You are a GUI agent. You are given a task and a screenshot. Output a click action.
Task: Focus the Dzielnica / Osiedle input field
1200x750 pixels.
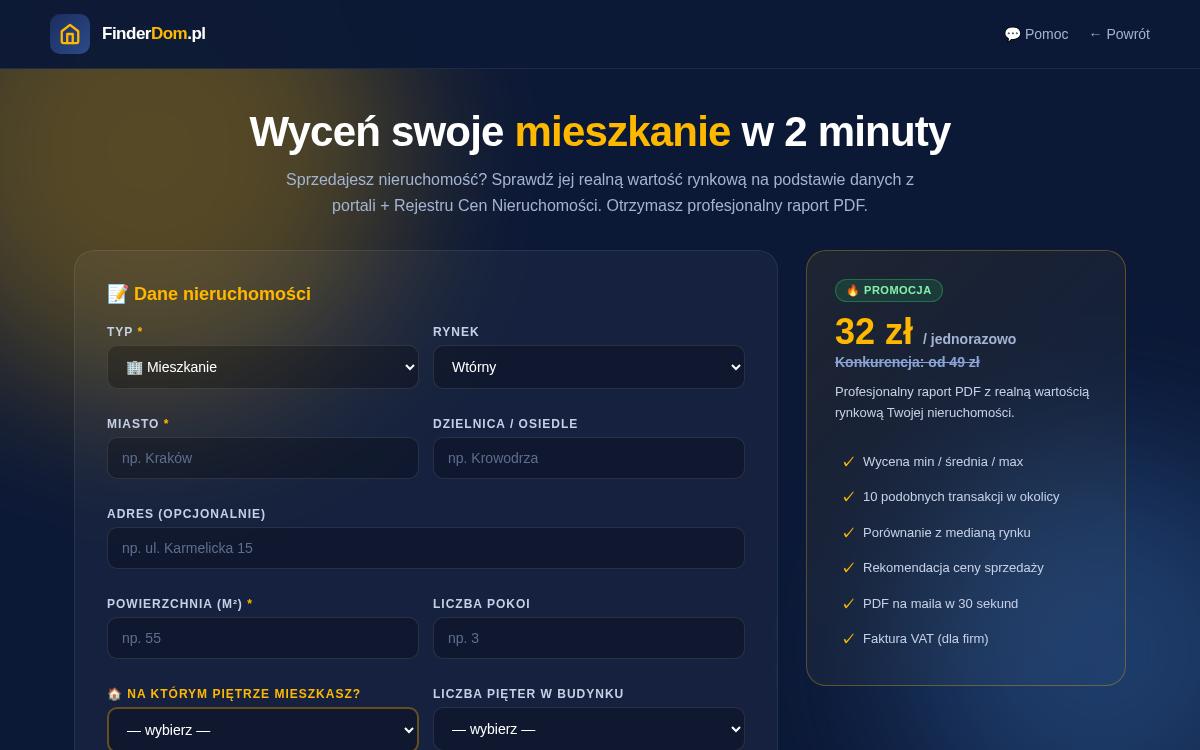click(x=589, y=458)
